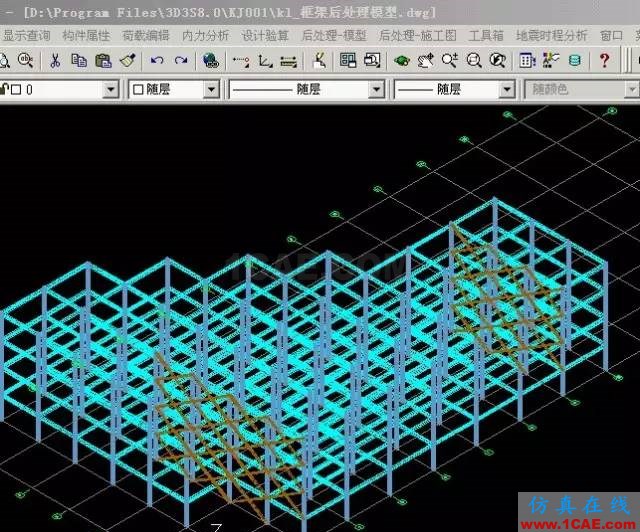Click the database connect cylinder icon

click(x=575, y=61)
